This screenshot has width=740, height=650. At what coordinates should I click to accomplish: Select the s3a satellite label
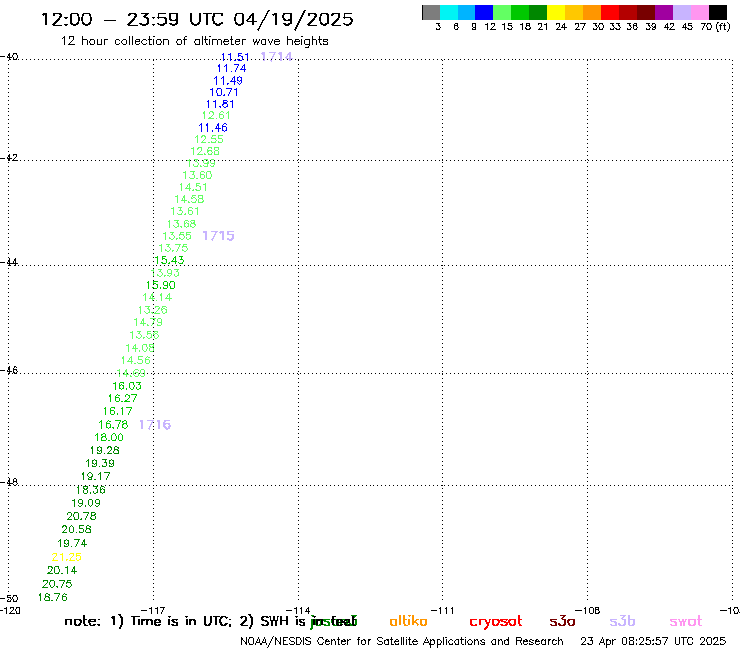(x=562, y=621)
